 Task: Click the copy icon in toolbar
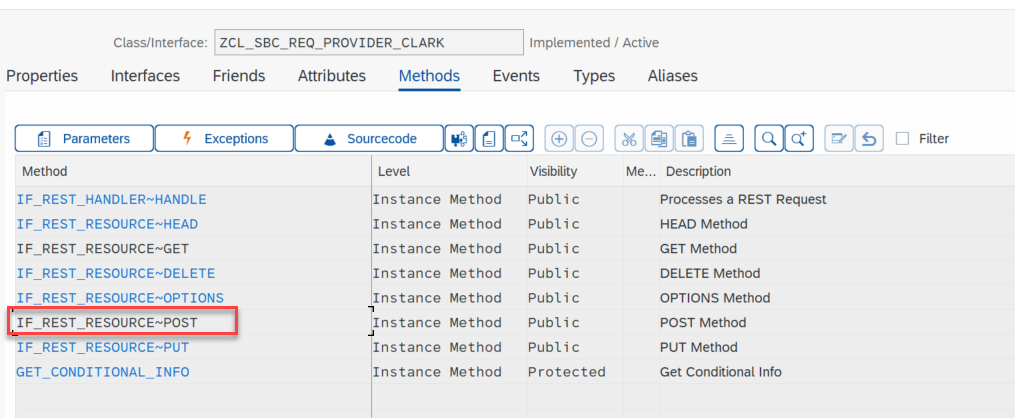tap(659, 138)
